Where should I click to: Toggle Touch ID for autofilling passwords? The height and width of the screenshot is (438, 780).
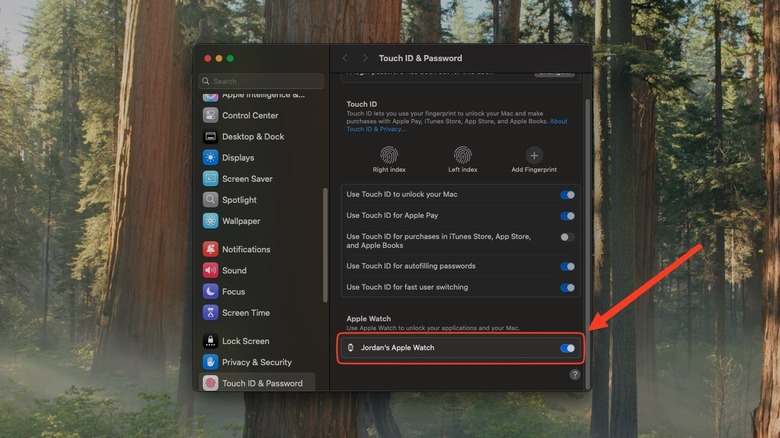point(567,267)
